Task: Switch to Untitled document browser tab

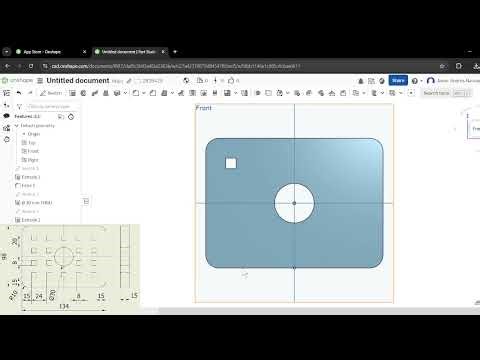Action: tap(130, 52)
